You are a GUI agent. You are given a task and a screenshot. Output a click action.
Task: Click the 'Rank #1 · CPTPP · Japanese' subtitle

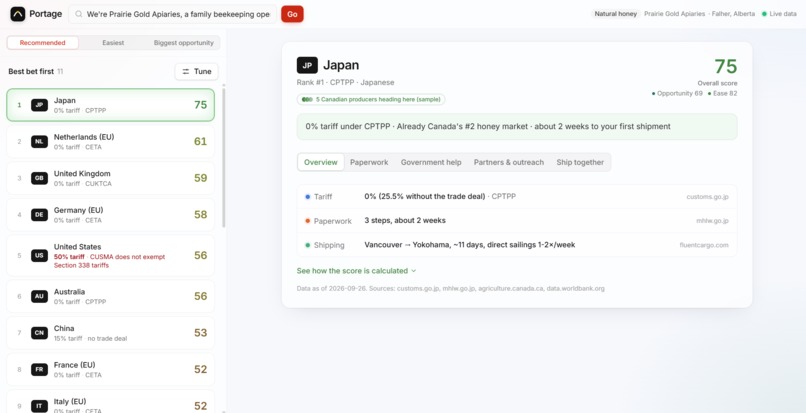[x=345, y=82]
